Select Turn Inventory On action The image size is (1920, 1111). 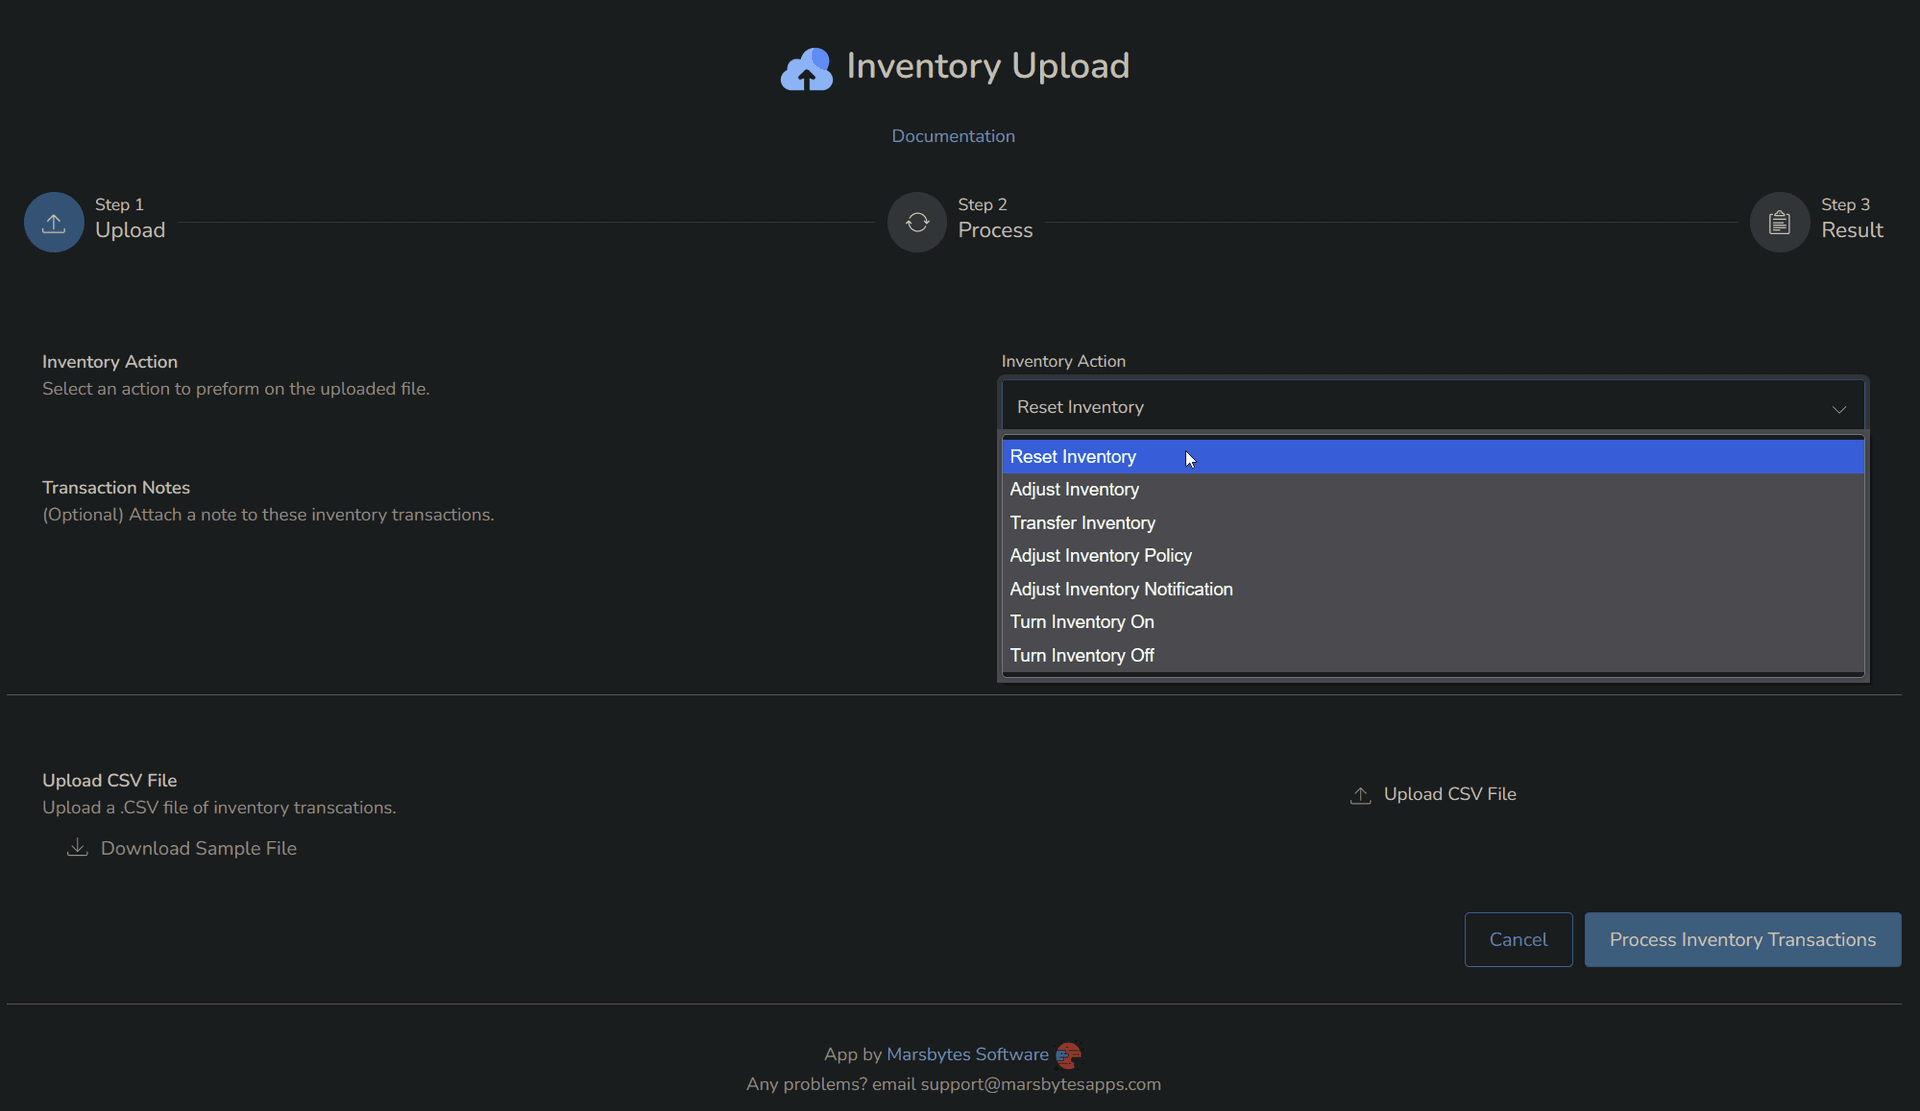(x=1082, y=621)
